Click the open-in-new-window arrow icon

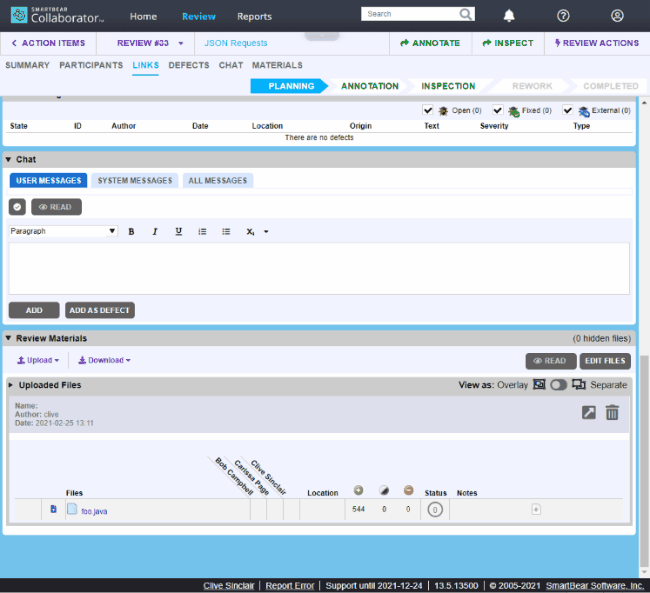click(589, 412)
